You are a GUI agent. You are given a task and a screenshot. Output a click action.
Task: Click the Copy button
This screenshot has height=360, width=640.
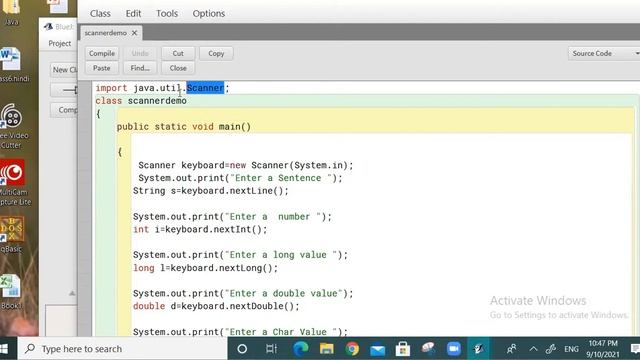216,53
